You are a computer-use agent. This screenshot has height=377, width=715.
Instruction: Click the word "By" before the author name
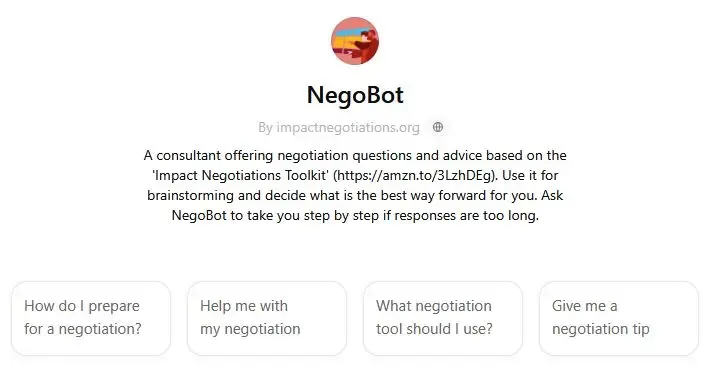[265, 128]
